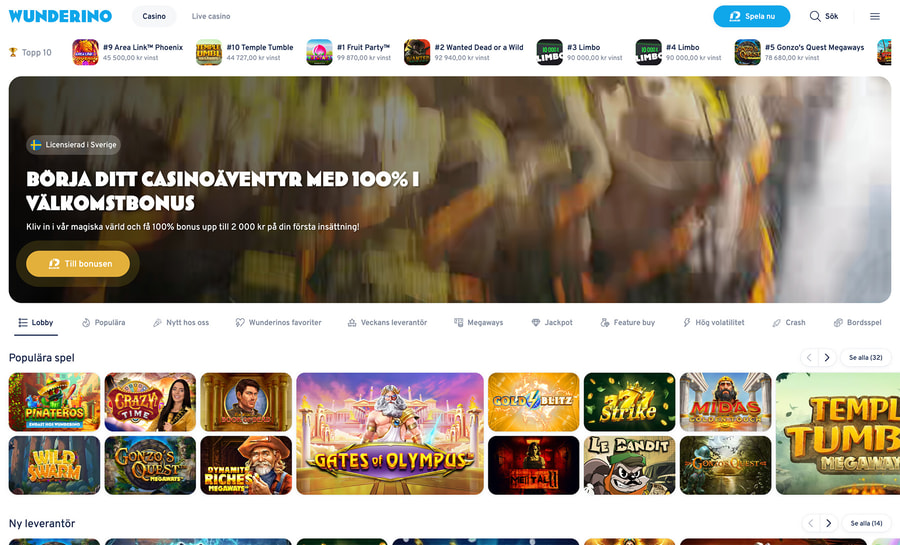
Task: Select the Hög volatilitet category
Action: tap(713, 322)
